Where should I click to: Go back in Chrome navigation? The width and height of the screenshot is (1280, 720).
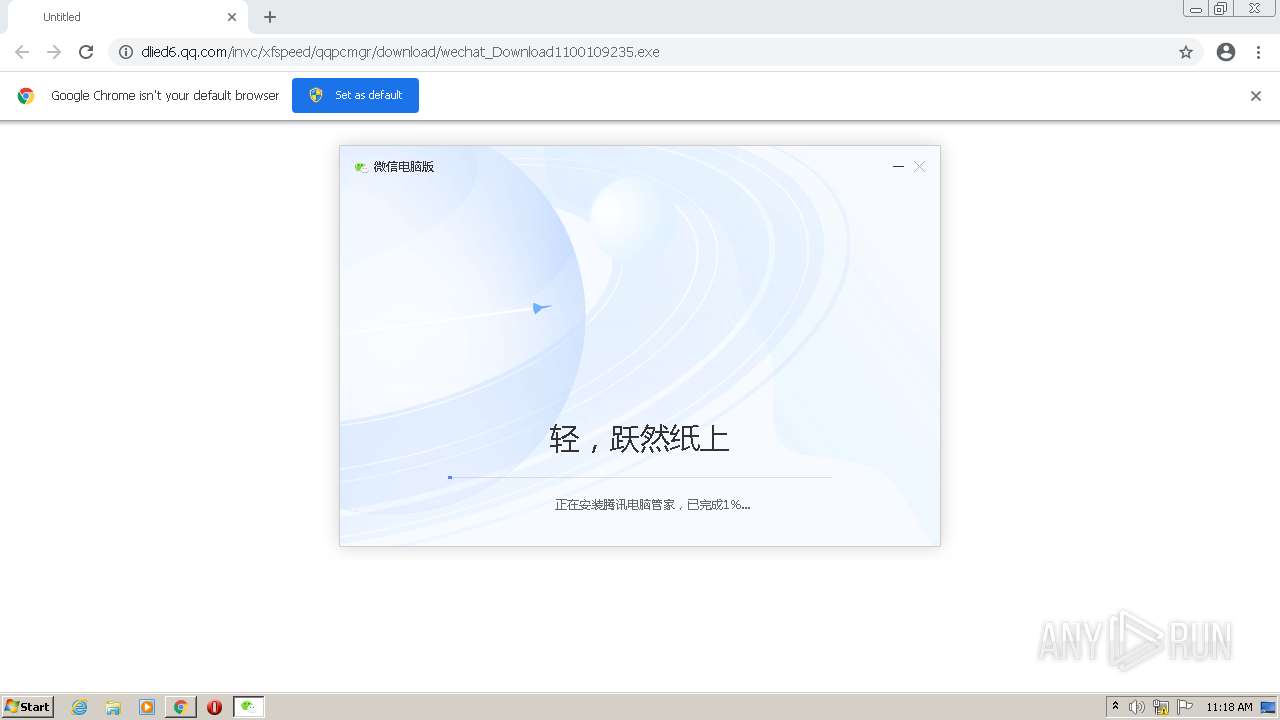point(22,52)
